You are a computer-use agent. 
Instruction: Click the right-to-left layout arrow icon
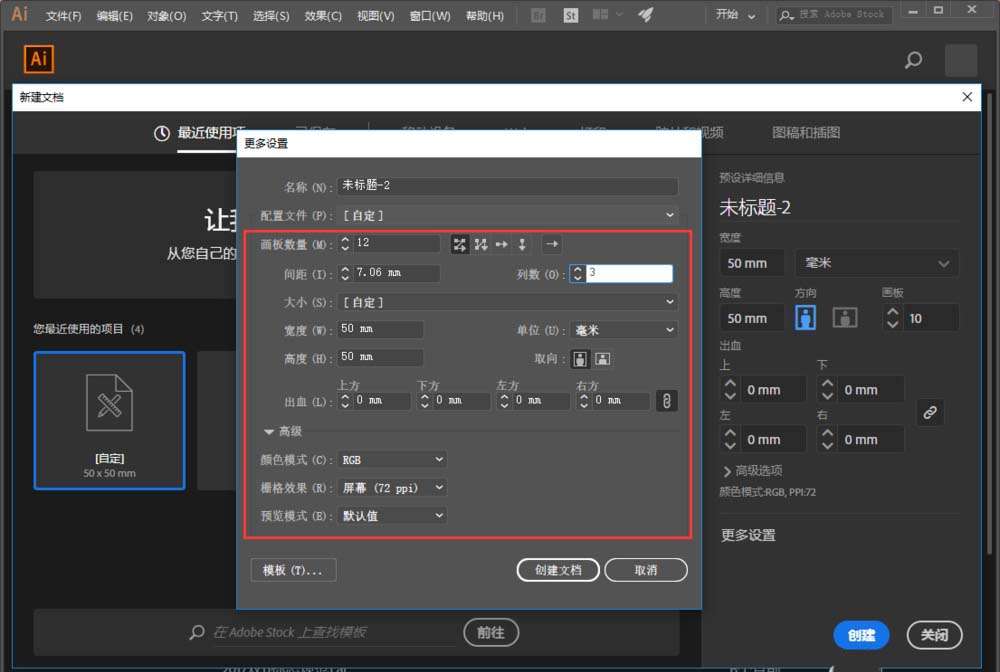tap(552, 244)
